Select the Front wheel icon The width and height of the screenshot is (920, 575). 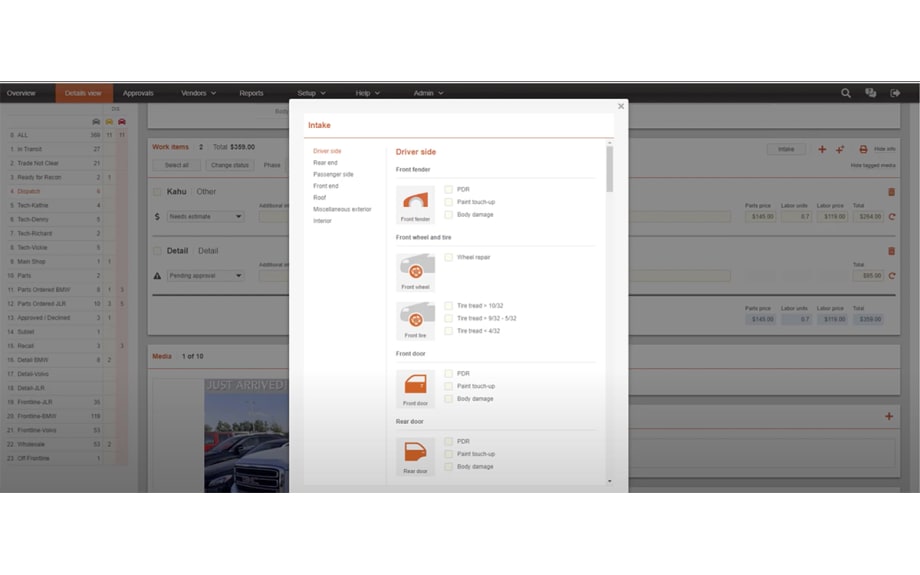[x=415, y=270]
